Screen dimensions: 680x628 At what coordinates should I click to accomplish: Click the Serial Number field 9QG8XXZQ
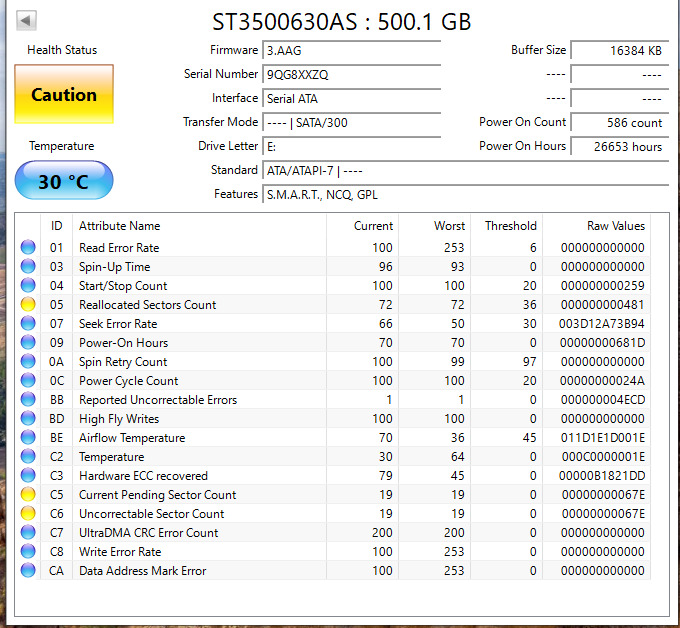(352, 75)
